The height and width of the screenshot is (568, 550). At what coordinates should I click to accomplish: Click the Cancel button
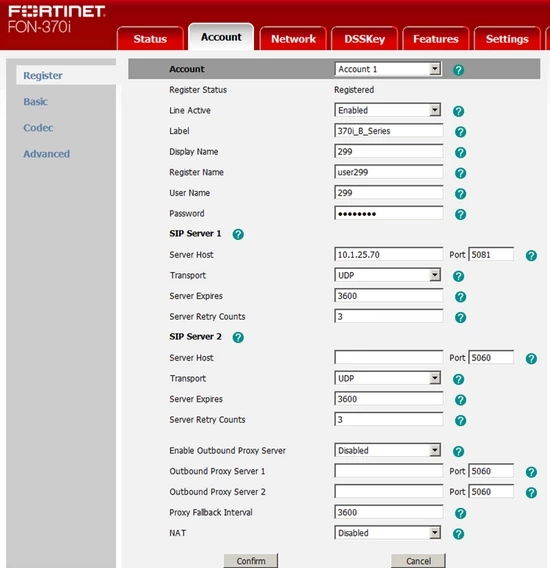coord(418,561)
